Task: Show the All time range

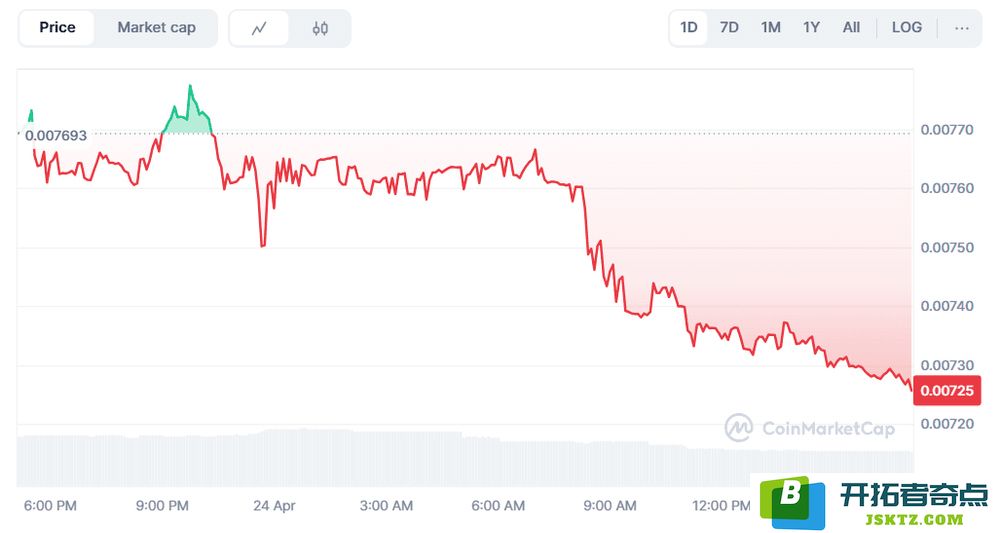Action: [851, 28]
